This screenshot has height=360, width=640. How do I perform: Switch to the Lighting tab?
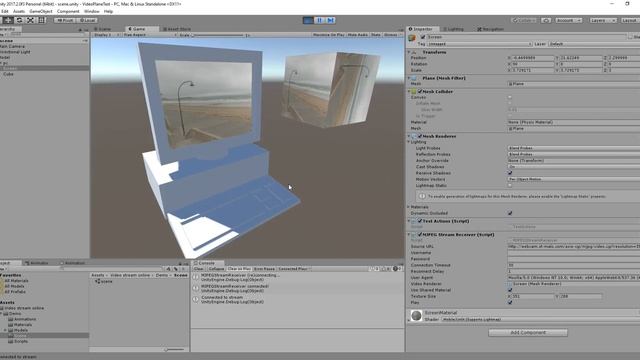(453, 29)
